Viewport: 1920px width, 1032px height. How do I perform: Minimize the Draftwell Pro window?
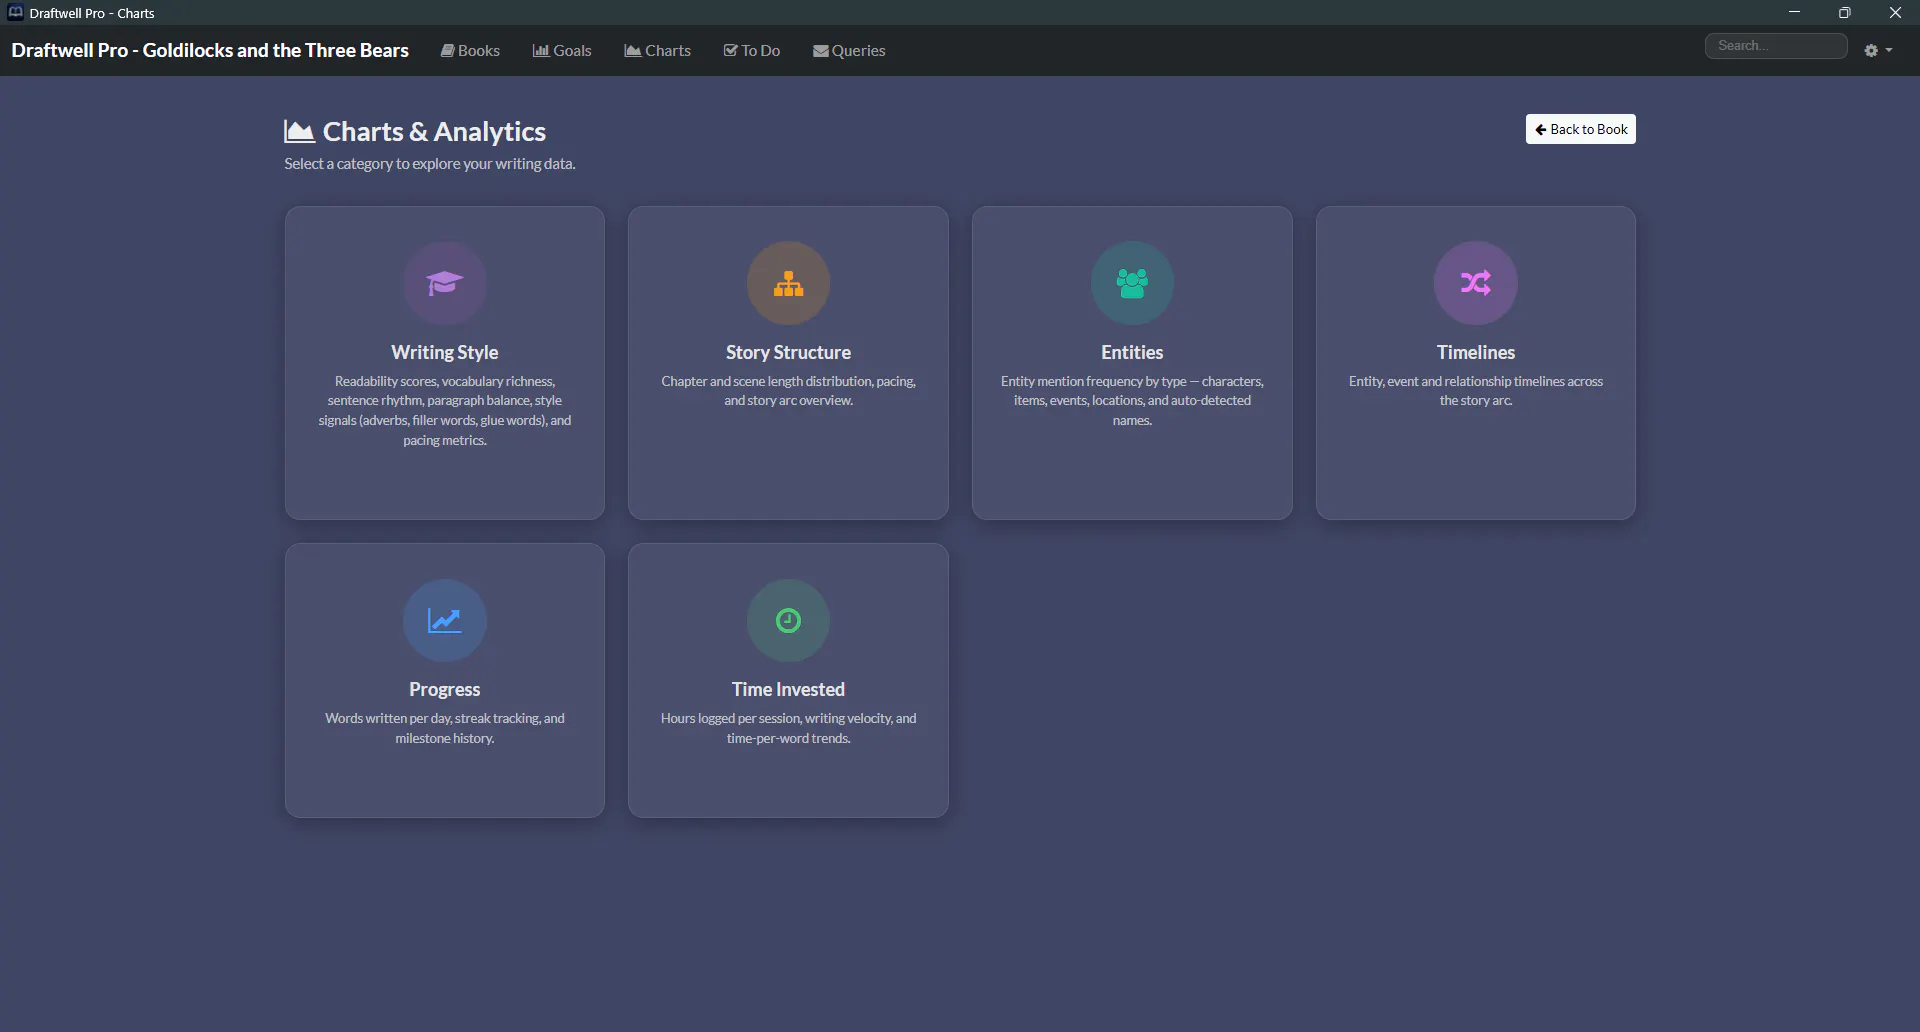click(x=1794, y=12)
